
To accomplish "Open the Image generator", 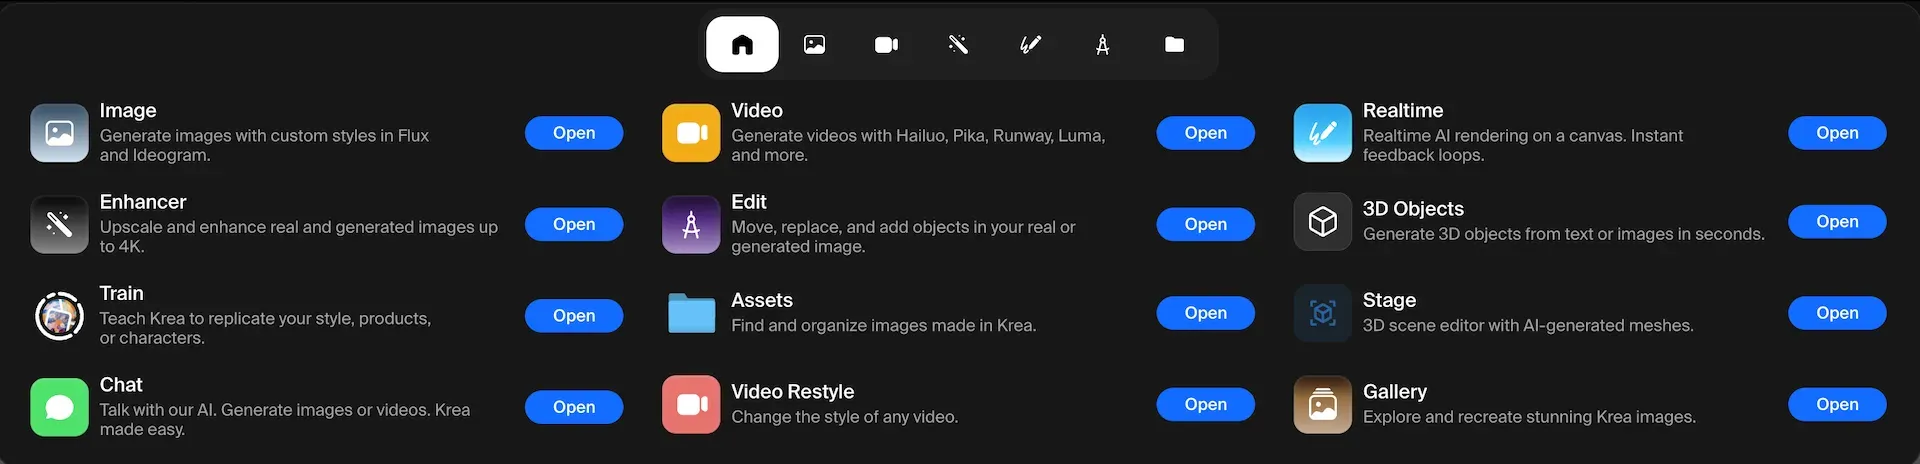I will [x=574, y=133].
